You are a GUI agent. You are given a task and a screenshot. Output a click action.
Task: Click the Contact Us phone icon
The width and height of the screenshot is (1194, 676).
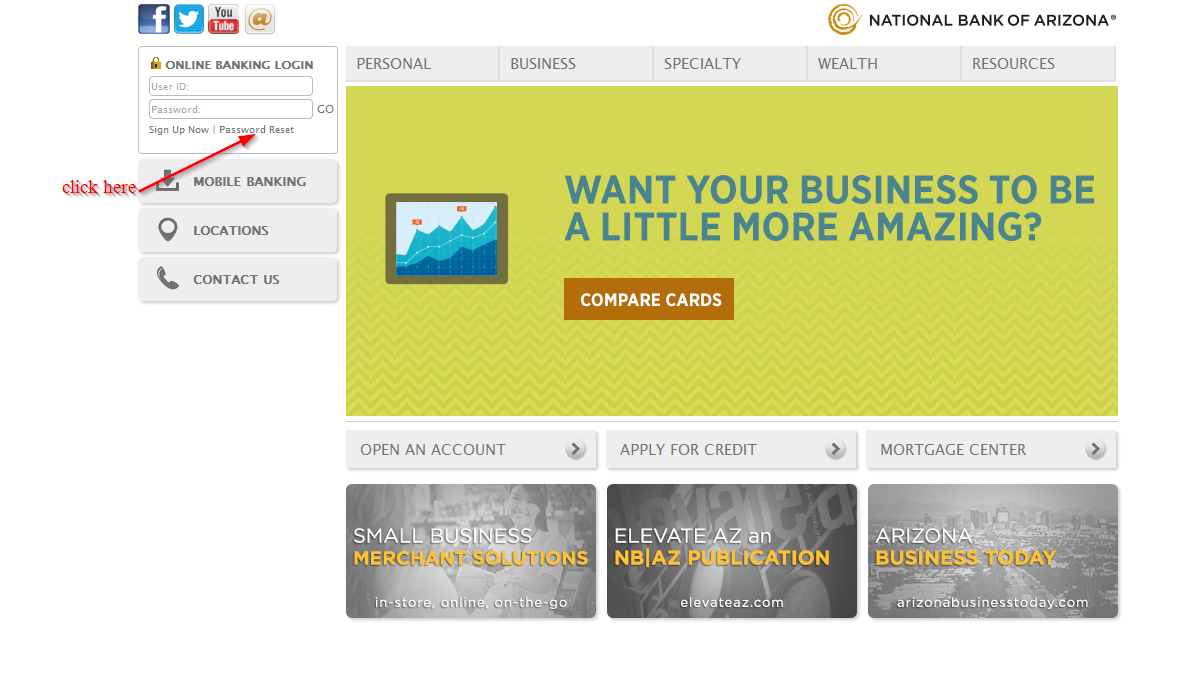pyautogui.click(x=168, y=279)
